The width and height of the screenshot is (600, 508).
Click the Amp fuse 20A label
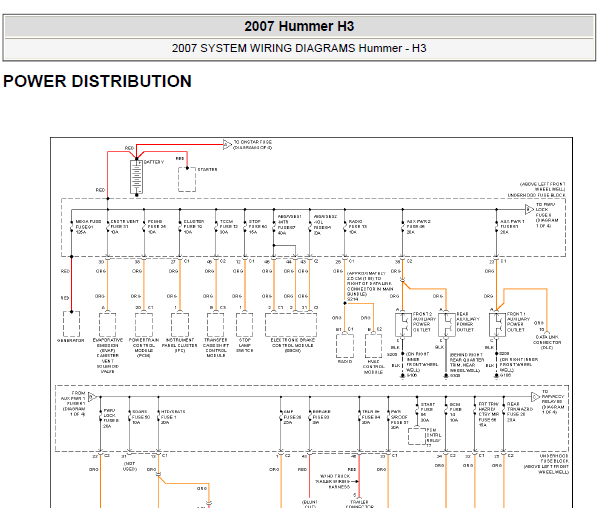(x=293, y=417)
